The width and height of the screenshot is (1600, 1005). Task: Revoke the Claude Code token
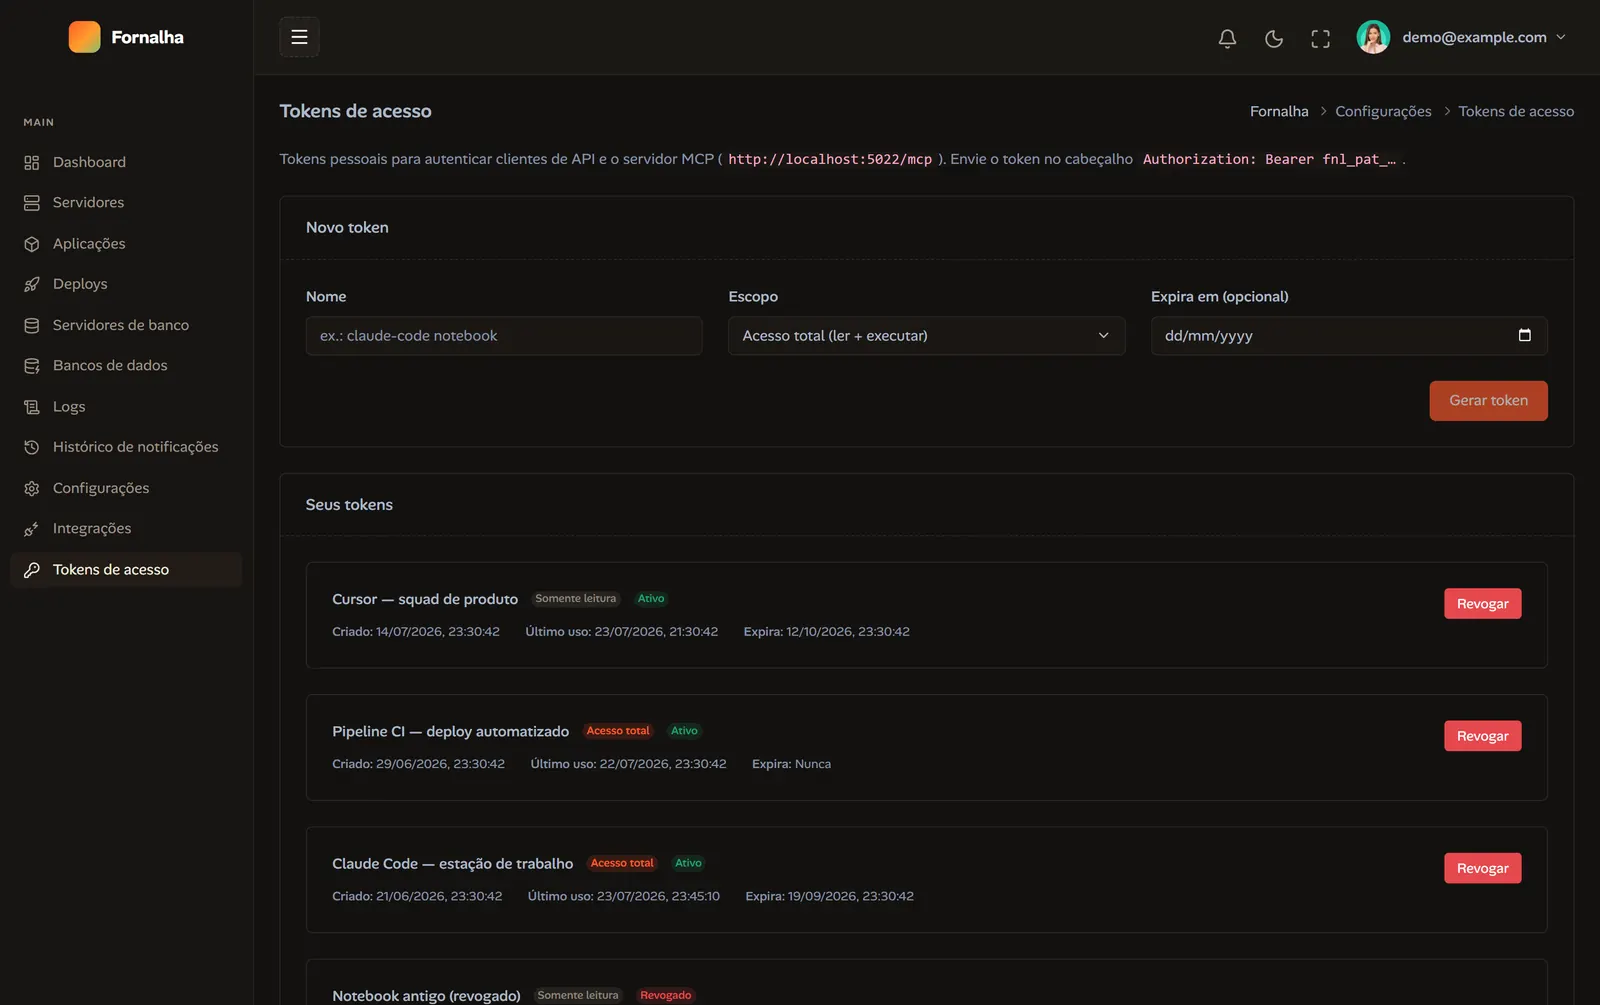(1482, 868)
